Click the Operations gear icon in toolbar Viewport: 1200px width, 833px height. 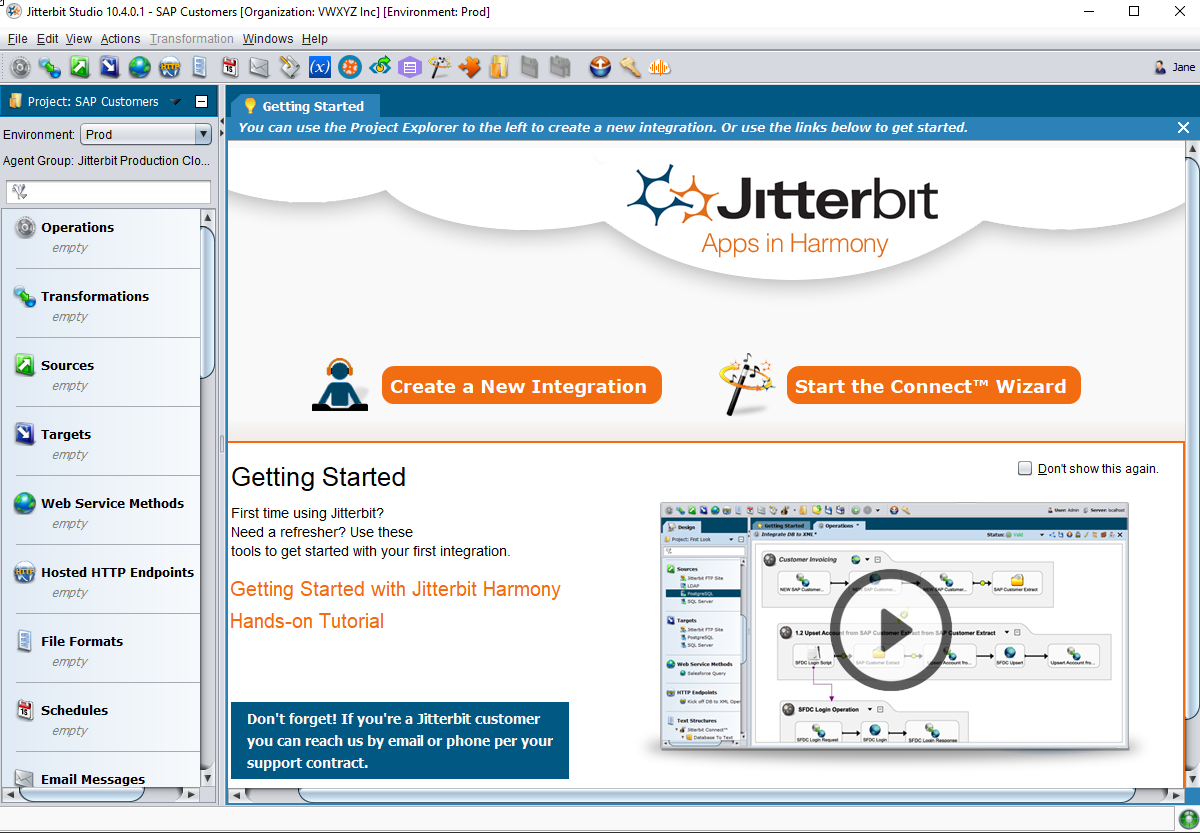click(x=20, y=67)
